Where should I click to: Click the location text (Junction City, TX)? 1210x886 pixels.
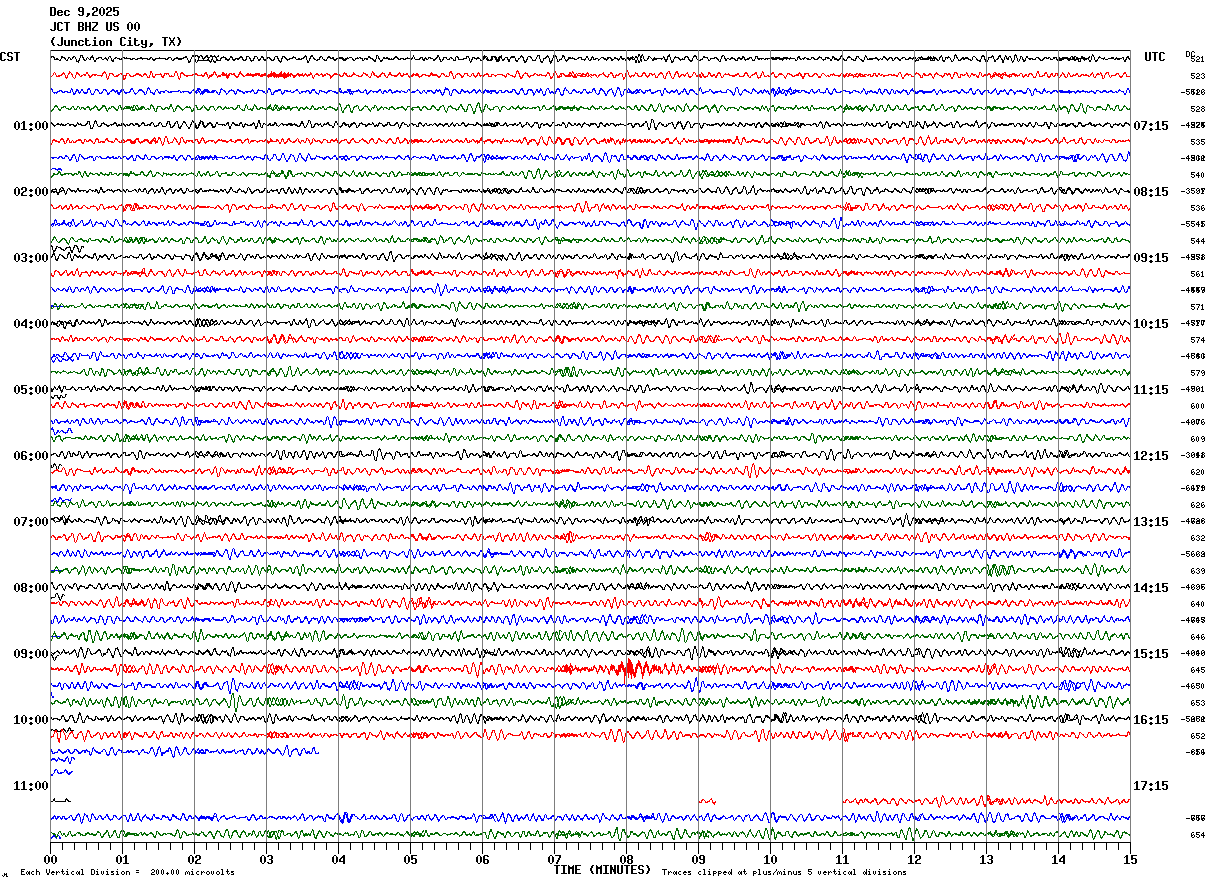point(116,42)
